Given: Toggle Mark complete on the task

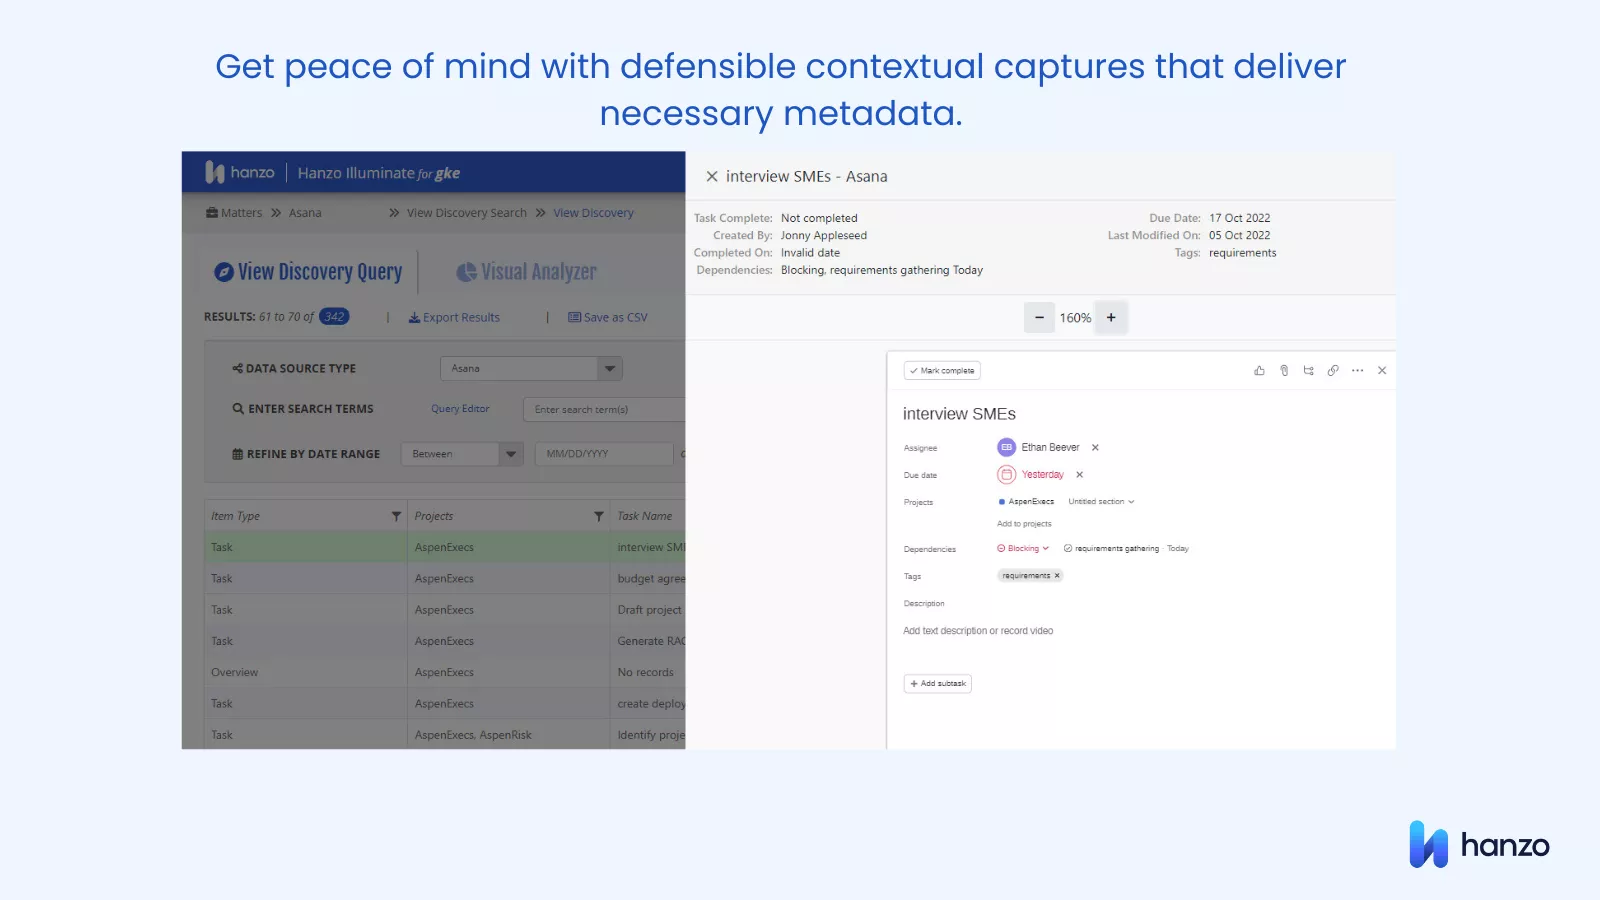Looking at the screenshot, I should pyautogui.click(x=942, y=371).
